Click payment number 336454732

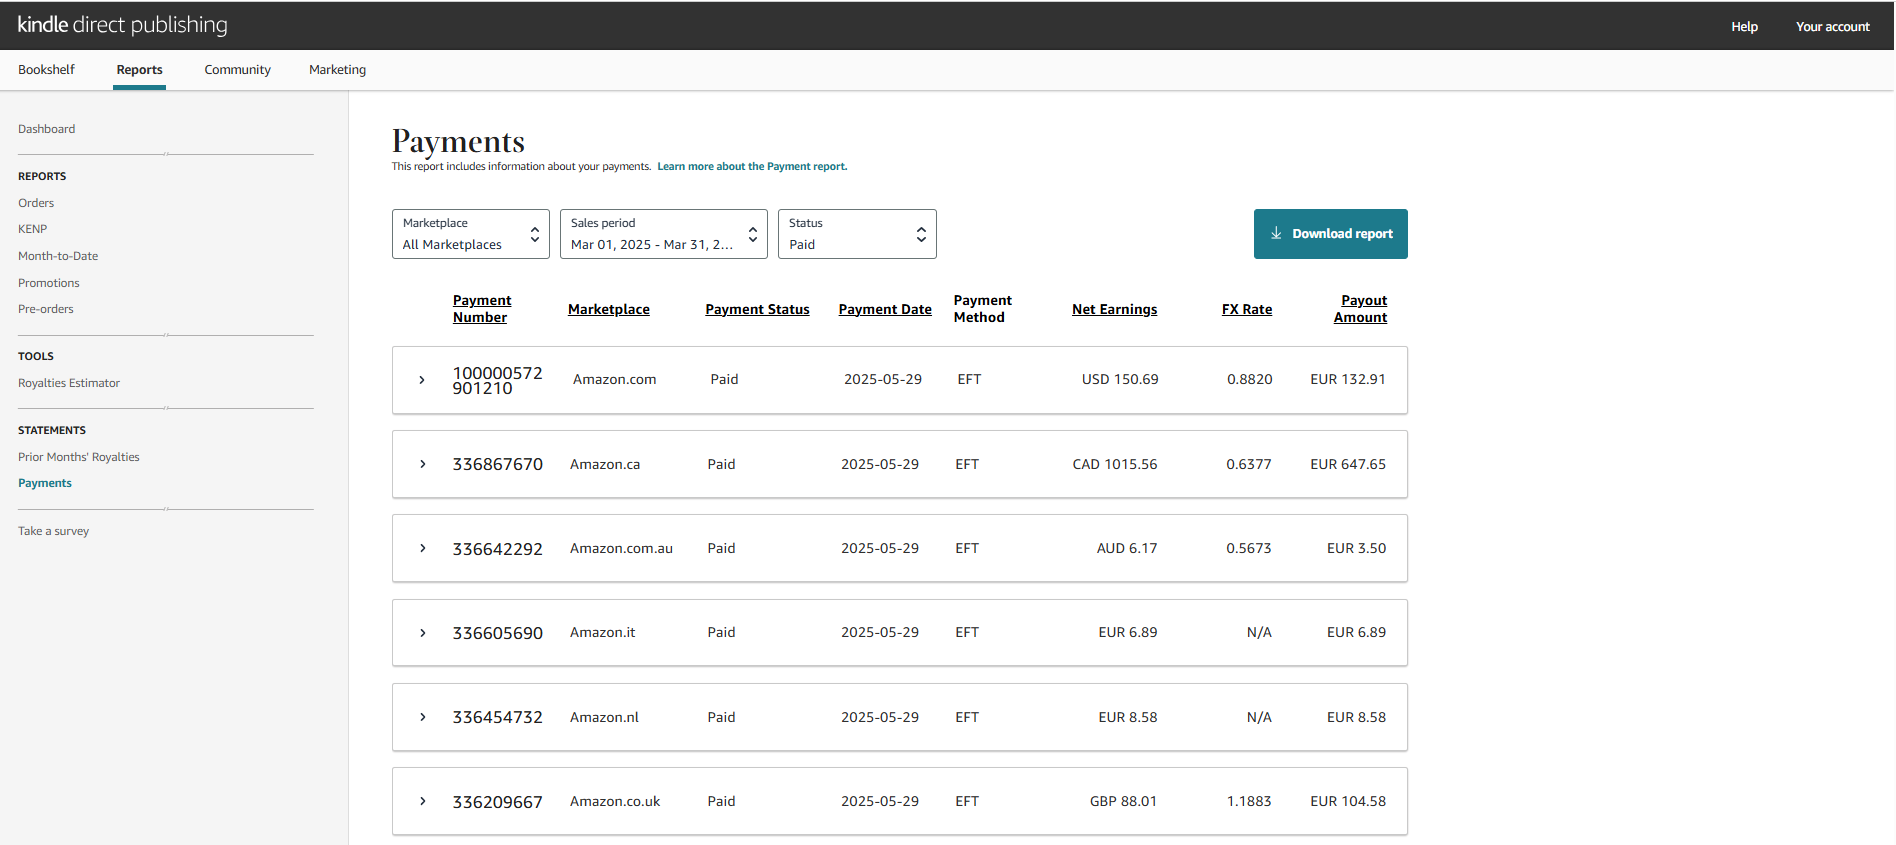point(497,717)
